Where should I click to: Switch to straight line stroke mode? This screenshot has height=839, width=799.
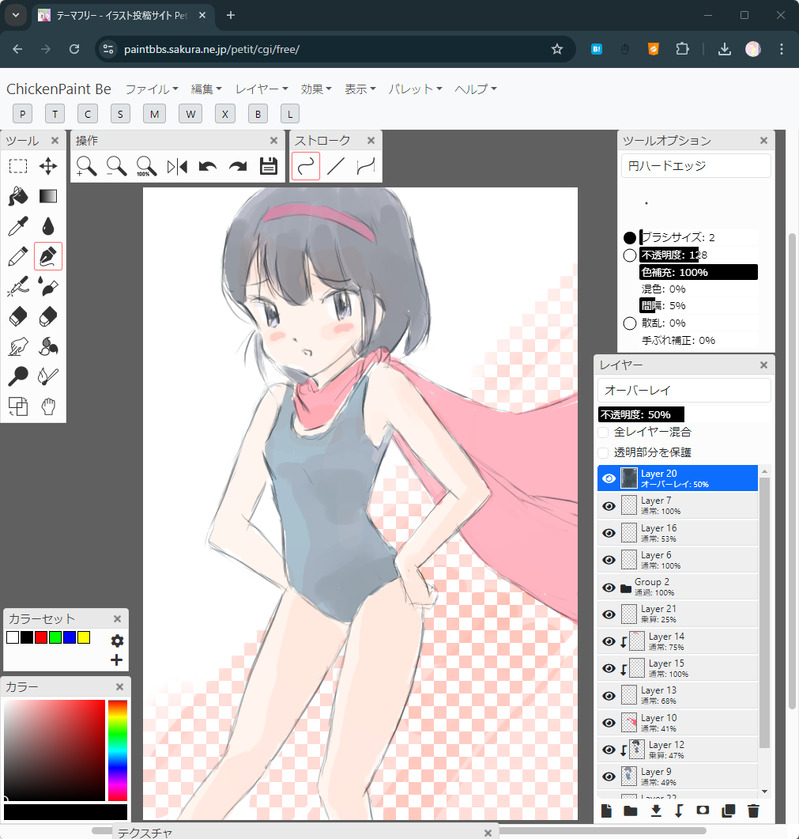coord(336,167)
